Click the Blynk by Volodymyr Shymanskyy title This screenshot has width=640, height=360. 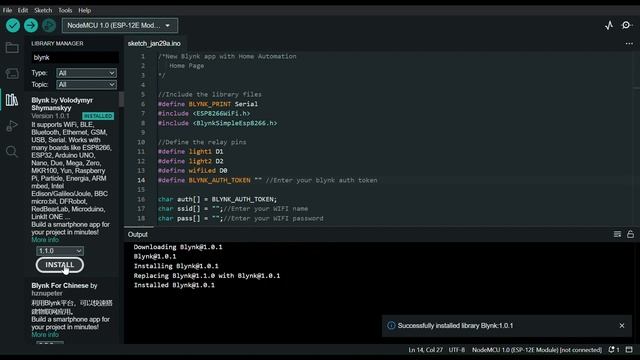tap(62, 104)
